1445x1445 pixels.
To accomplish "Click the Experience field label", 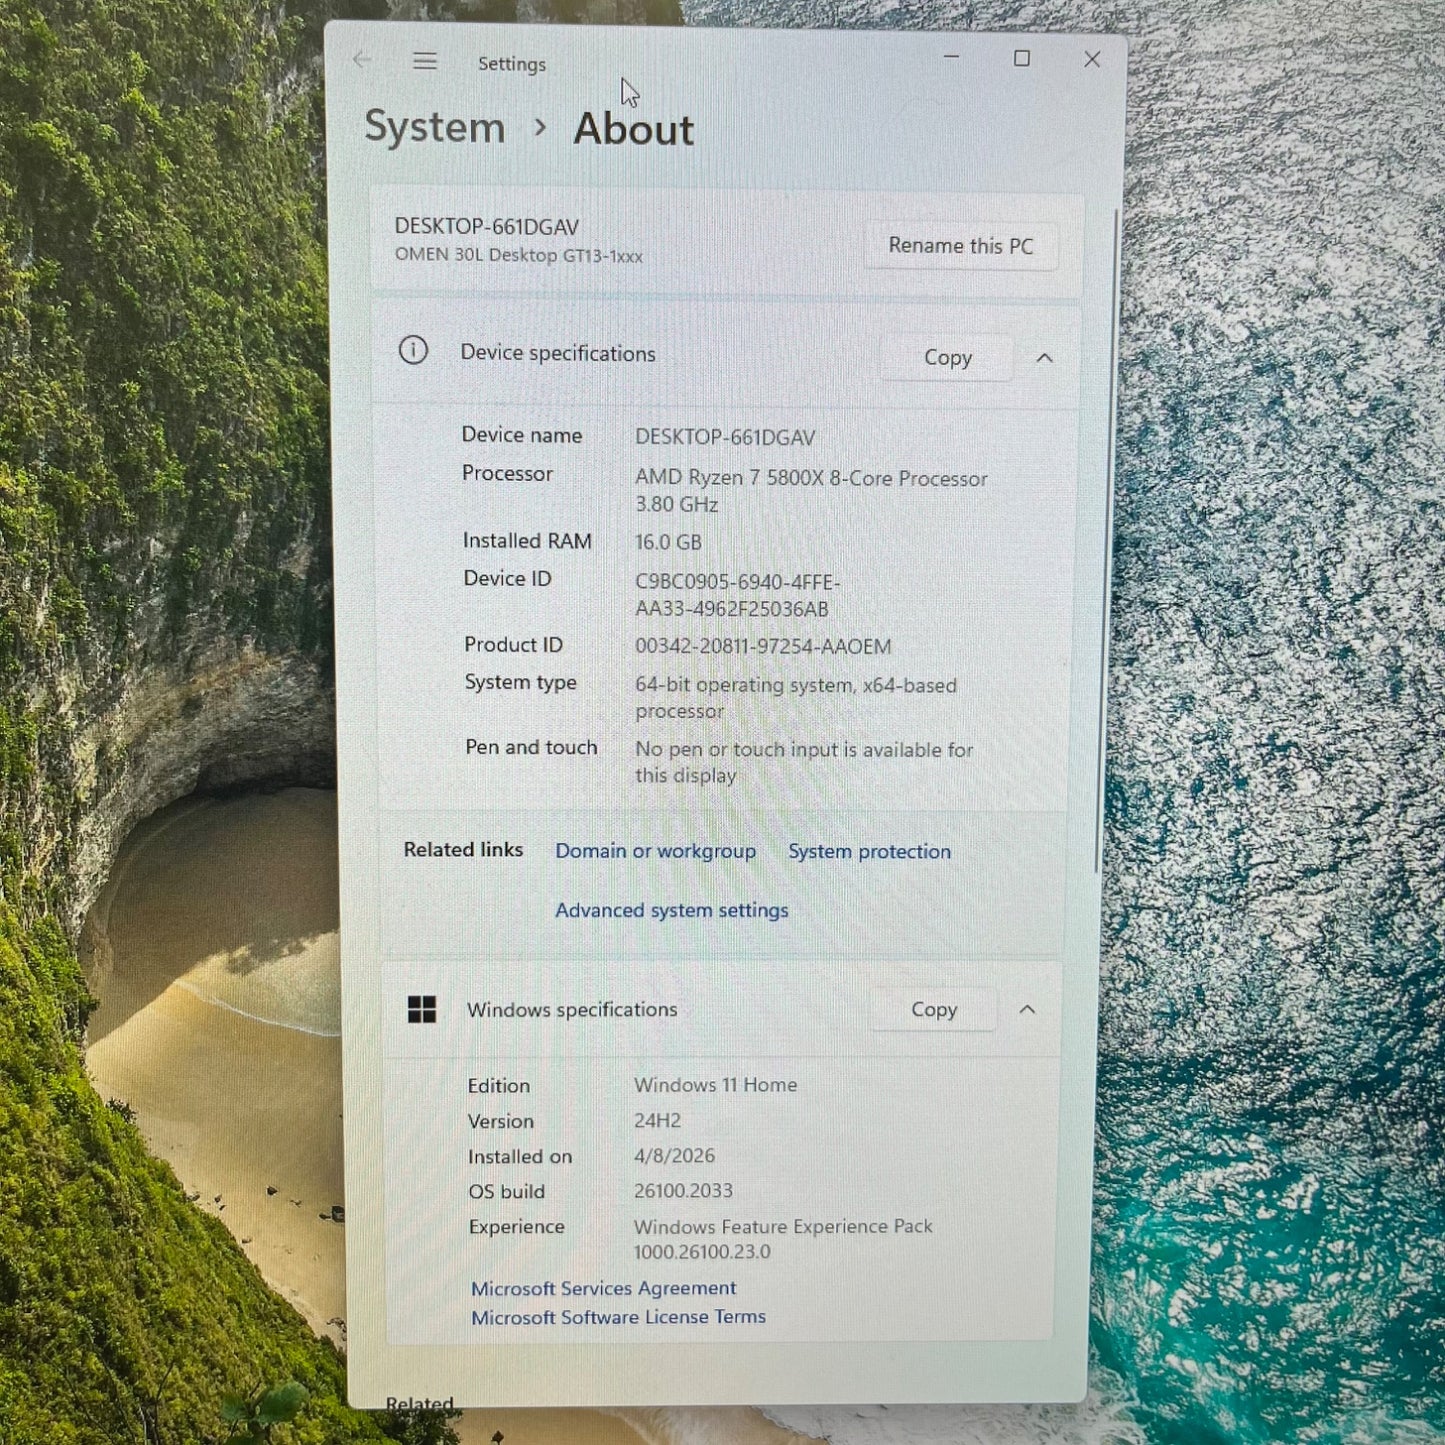I will (x=517, y=1227).
